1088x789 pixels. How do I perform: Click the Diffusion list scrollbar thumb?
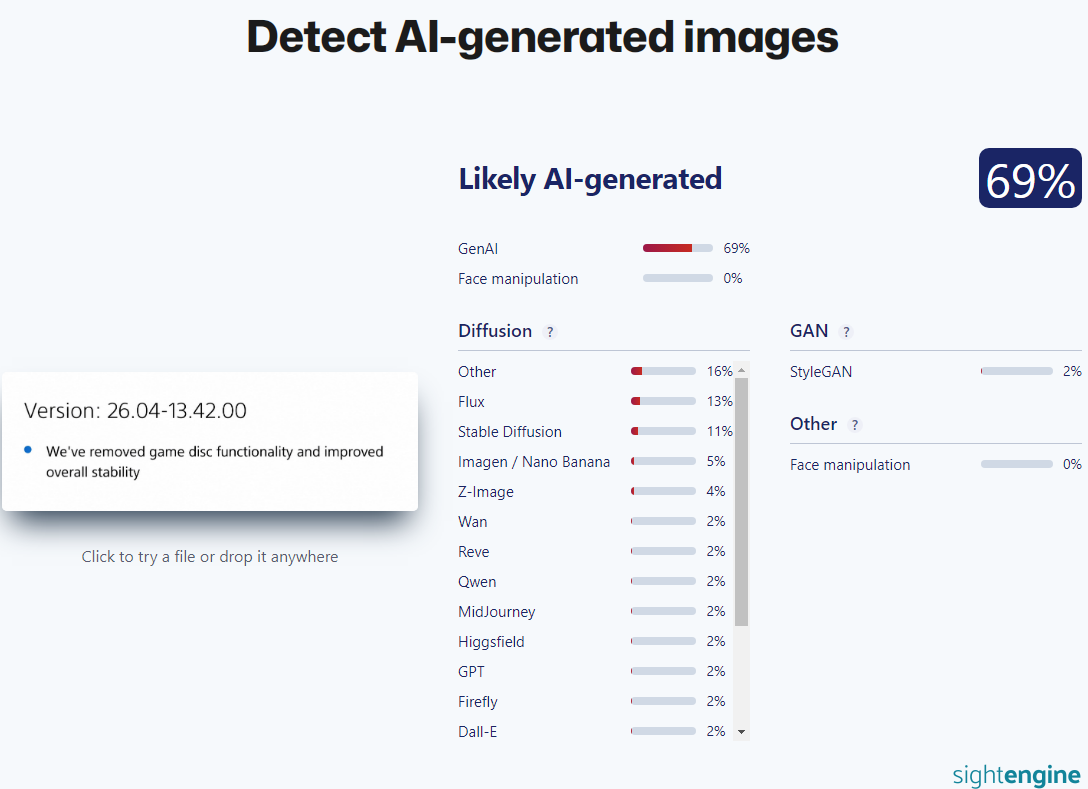click(x=741, y=502)
